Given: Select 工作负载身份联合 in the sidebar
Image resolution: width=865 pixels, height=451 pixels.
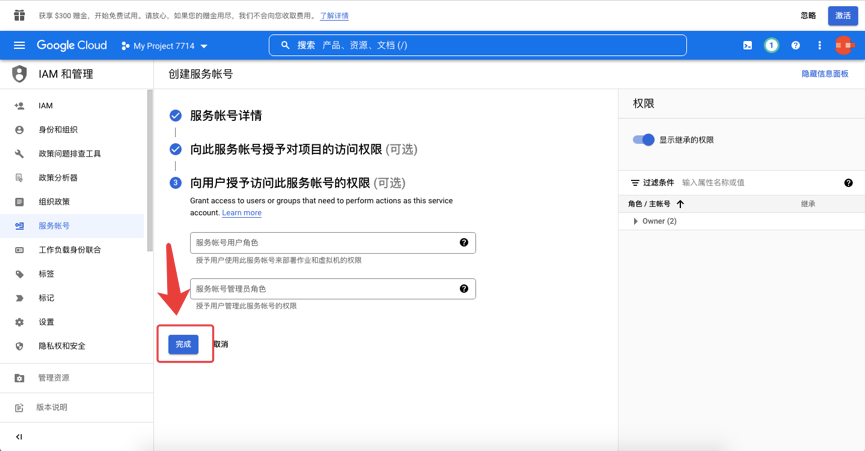Looking at the screenshot, I should pos(70,250).
